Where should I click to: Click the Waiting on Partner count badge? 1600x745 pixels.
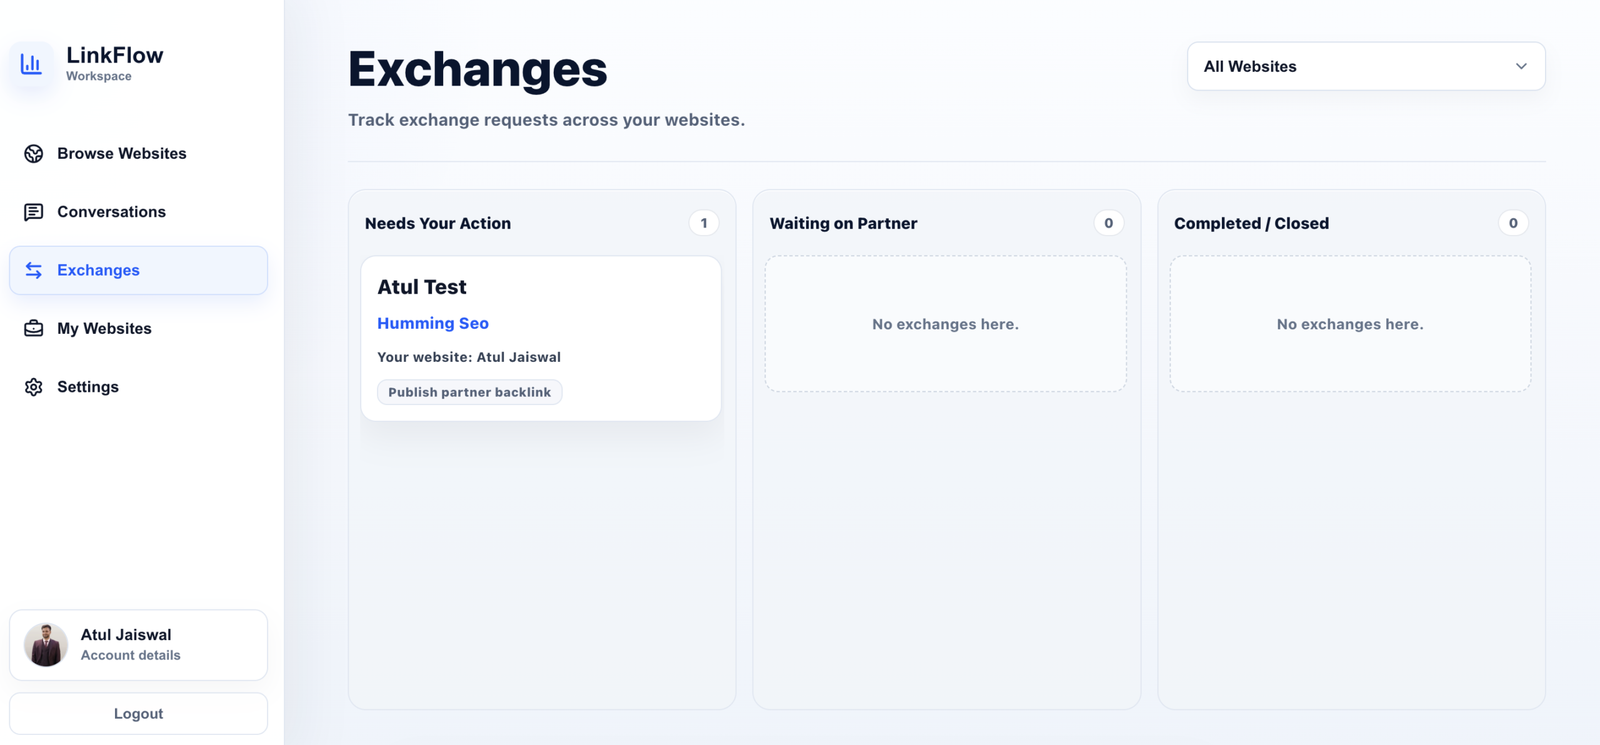[1108, 223]
